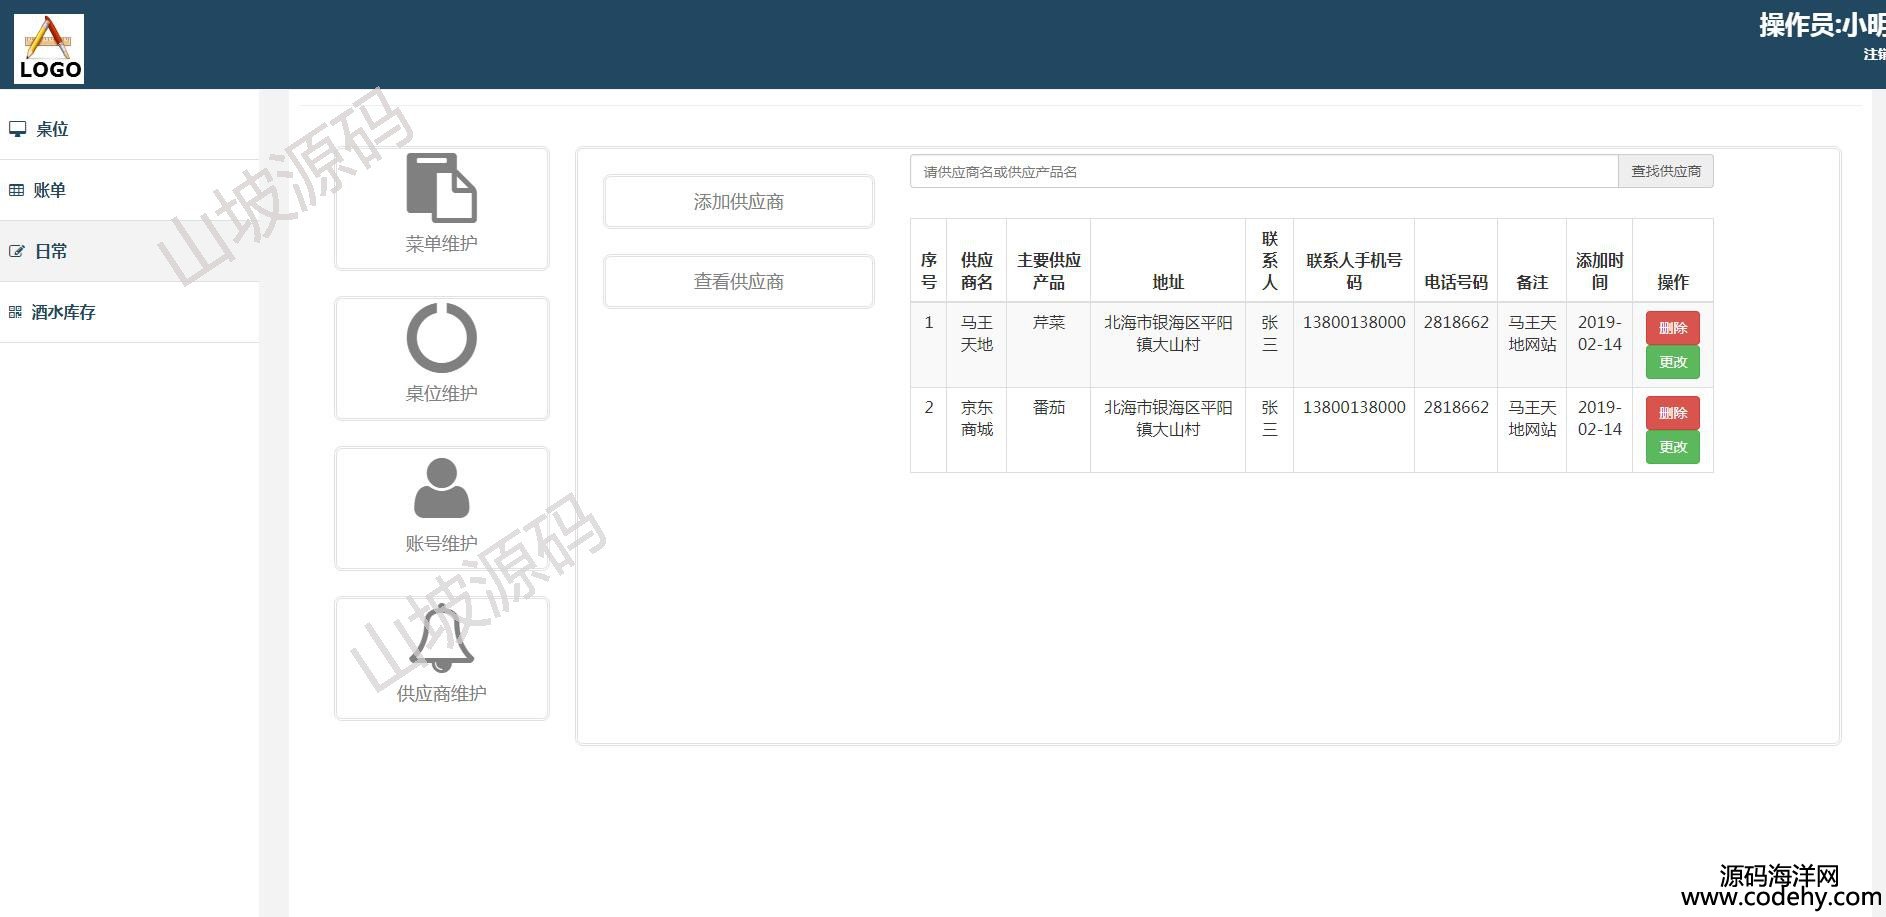
Task: Select 账单 in the sidebar
Action: pos(49,190)
